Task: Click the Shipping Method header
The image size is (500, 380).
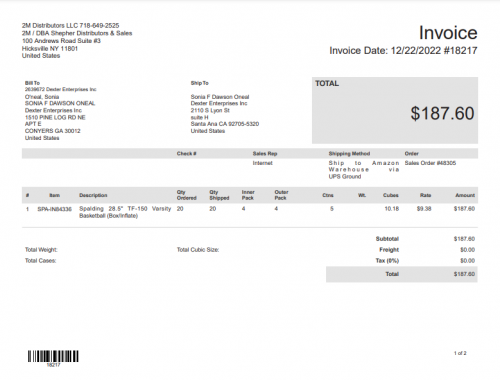Action: click(349, 153)
